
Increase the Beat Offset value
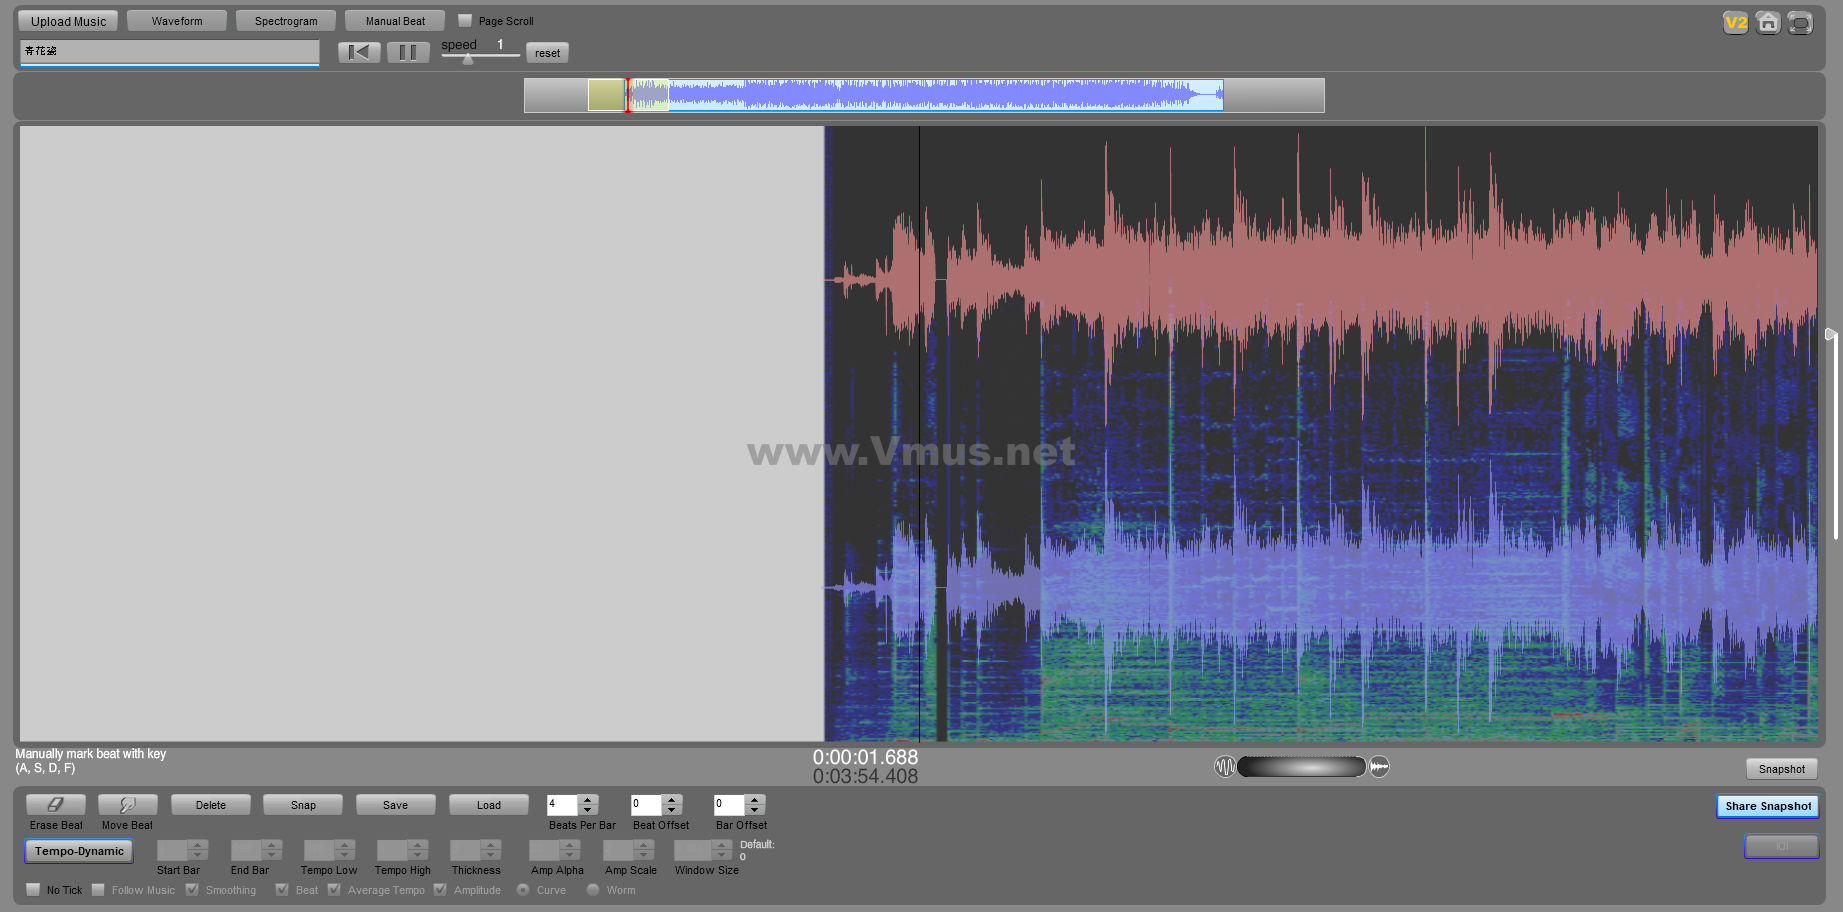[672, 799]
